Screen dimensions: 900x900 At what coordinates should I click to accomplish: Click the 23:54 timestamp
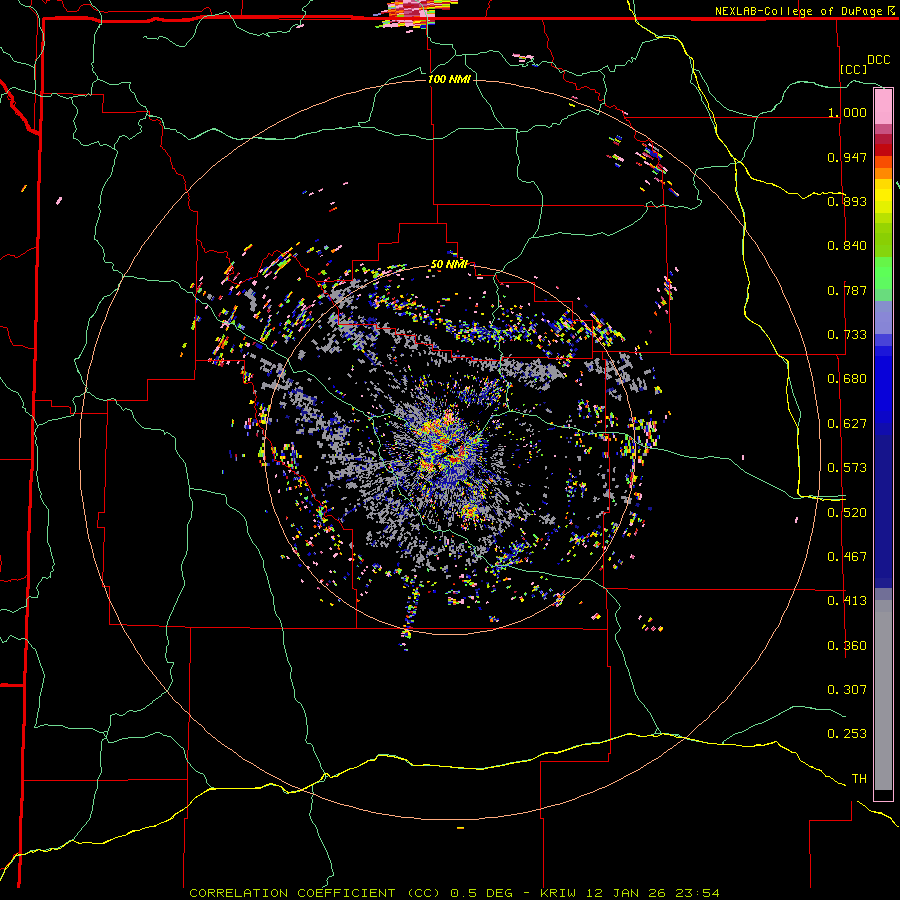[695, 893]
